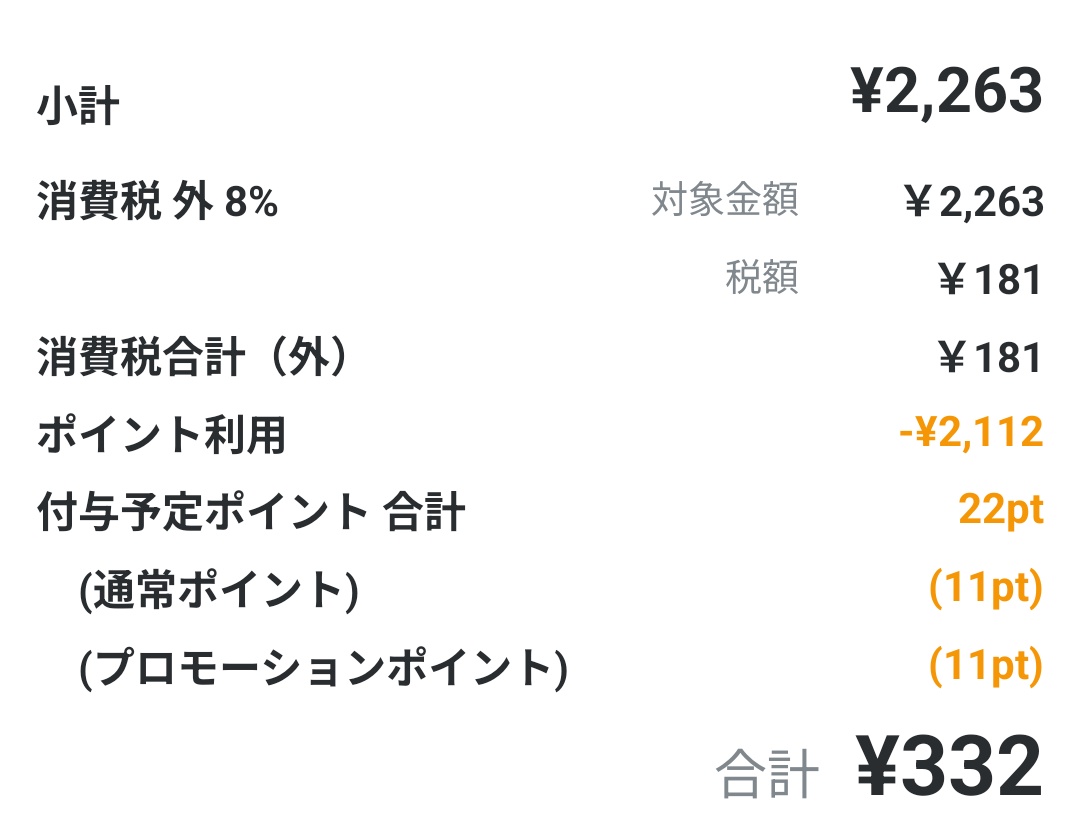Image resolution: width=1078 pixels, height=819 pixels.
Task: Tap the ￥181 amount beside 税額
Action: point(990,281)
